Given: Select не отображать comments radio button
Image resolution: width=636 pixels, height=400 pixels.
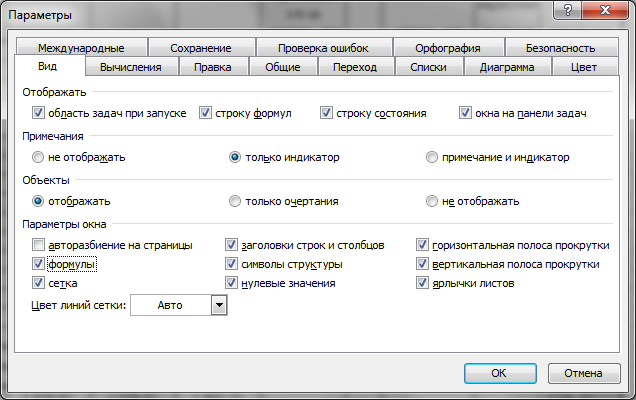Looking at the screenshot, I should (x=39, y=157).
